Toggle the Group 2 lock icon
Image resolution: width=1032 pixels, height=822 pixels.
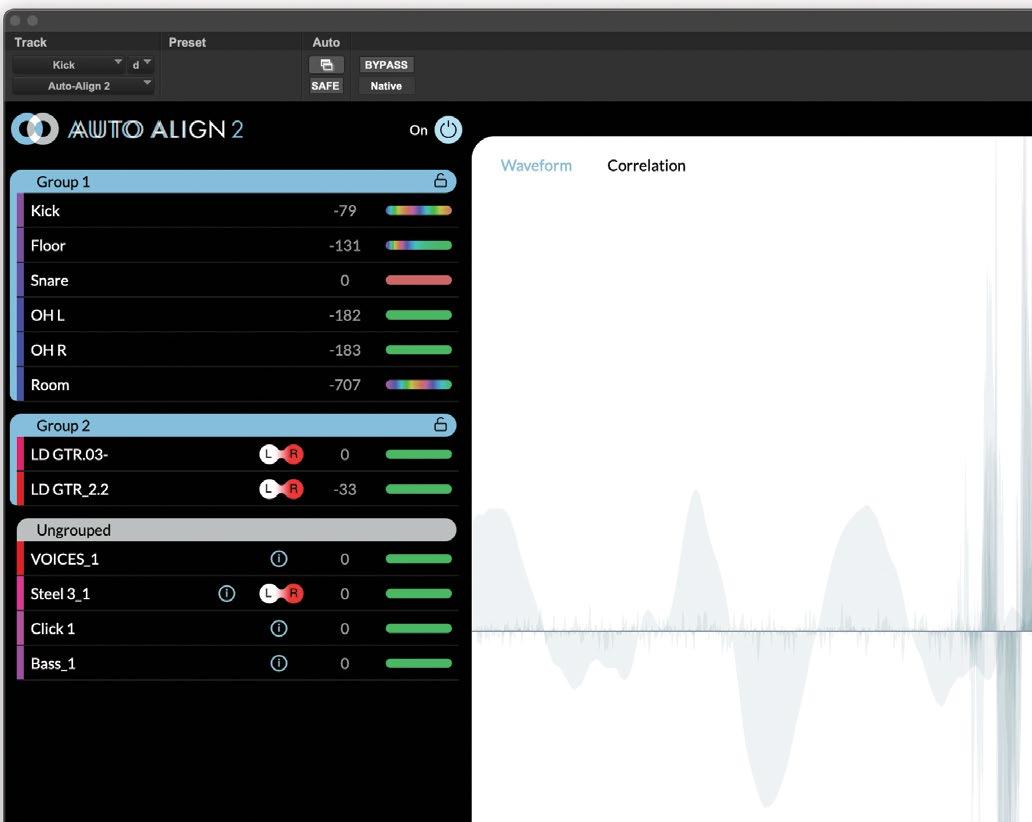(440, 424)
